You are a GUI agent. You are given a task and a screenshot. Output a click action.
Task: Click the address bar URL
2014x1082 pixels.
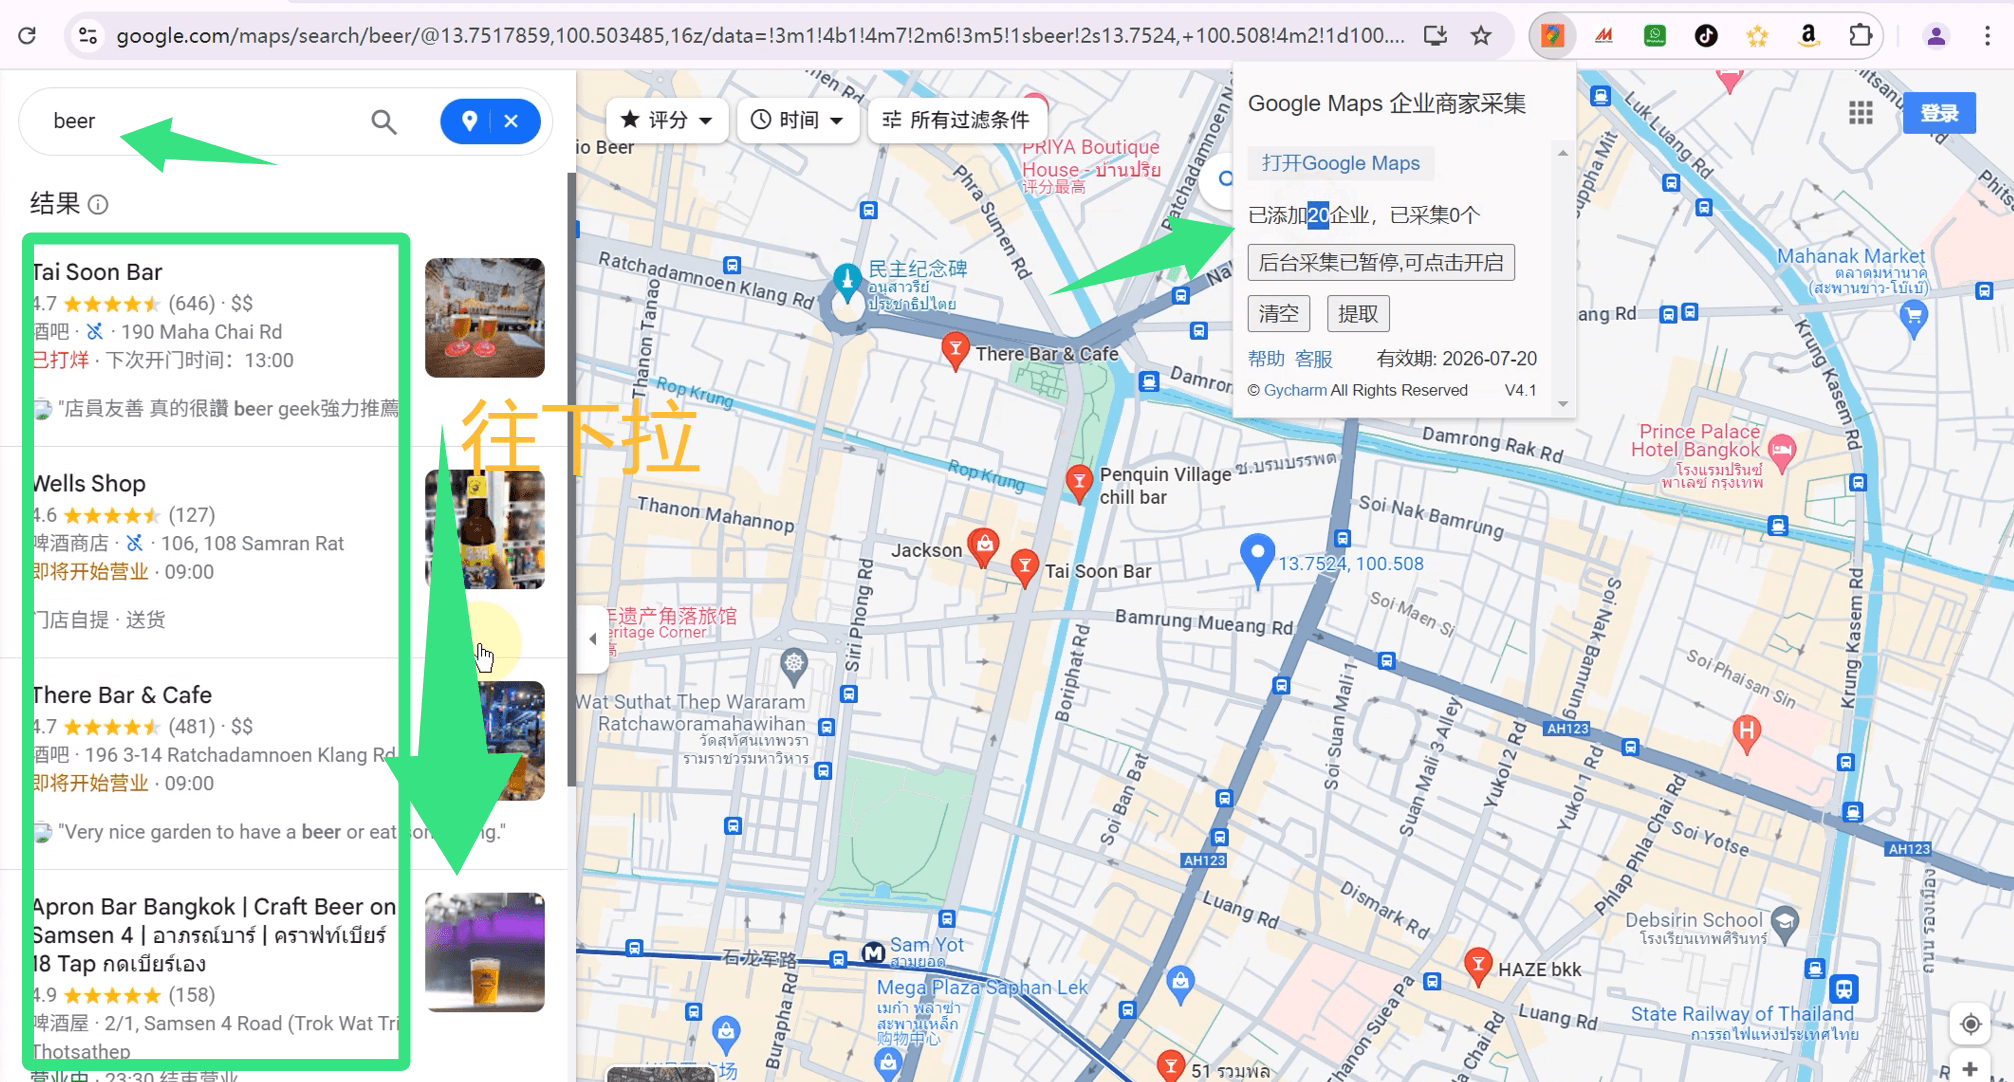coord(760,35)
